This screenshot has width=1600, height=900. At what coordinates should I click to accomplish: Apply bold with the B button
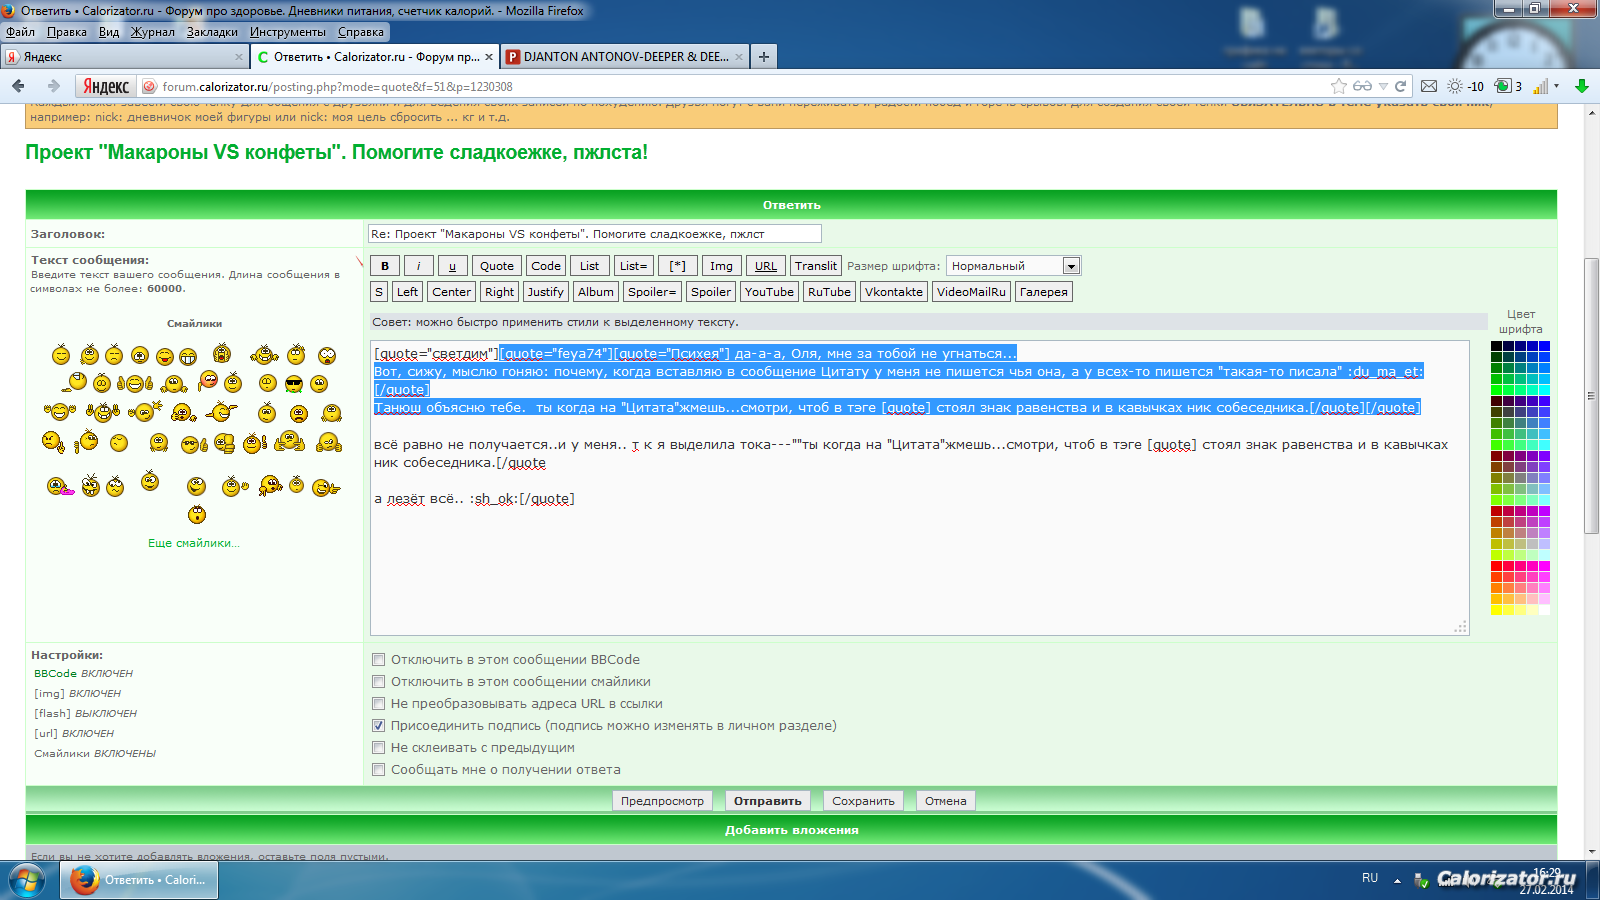pos(385,266)
